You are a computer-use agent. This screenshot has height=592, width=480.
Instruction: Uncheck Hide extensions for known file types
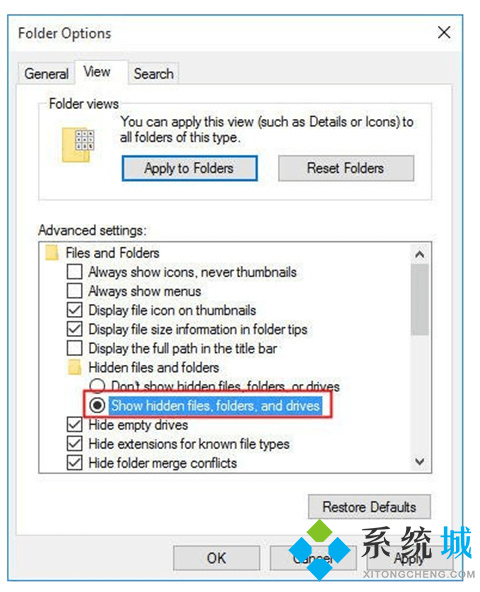click(74, 444)
